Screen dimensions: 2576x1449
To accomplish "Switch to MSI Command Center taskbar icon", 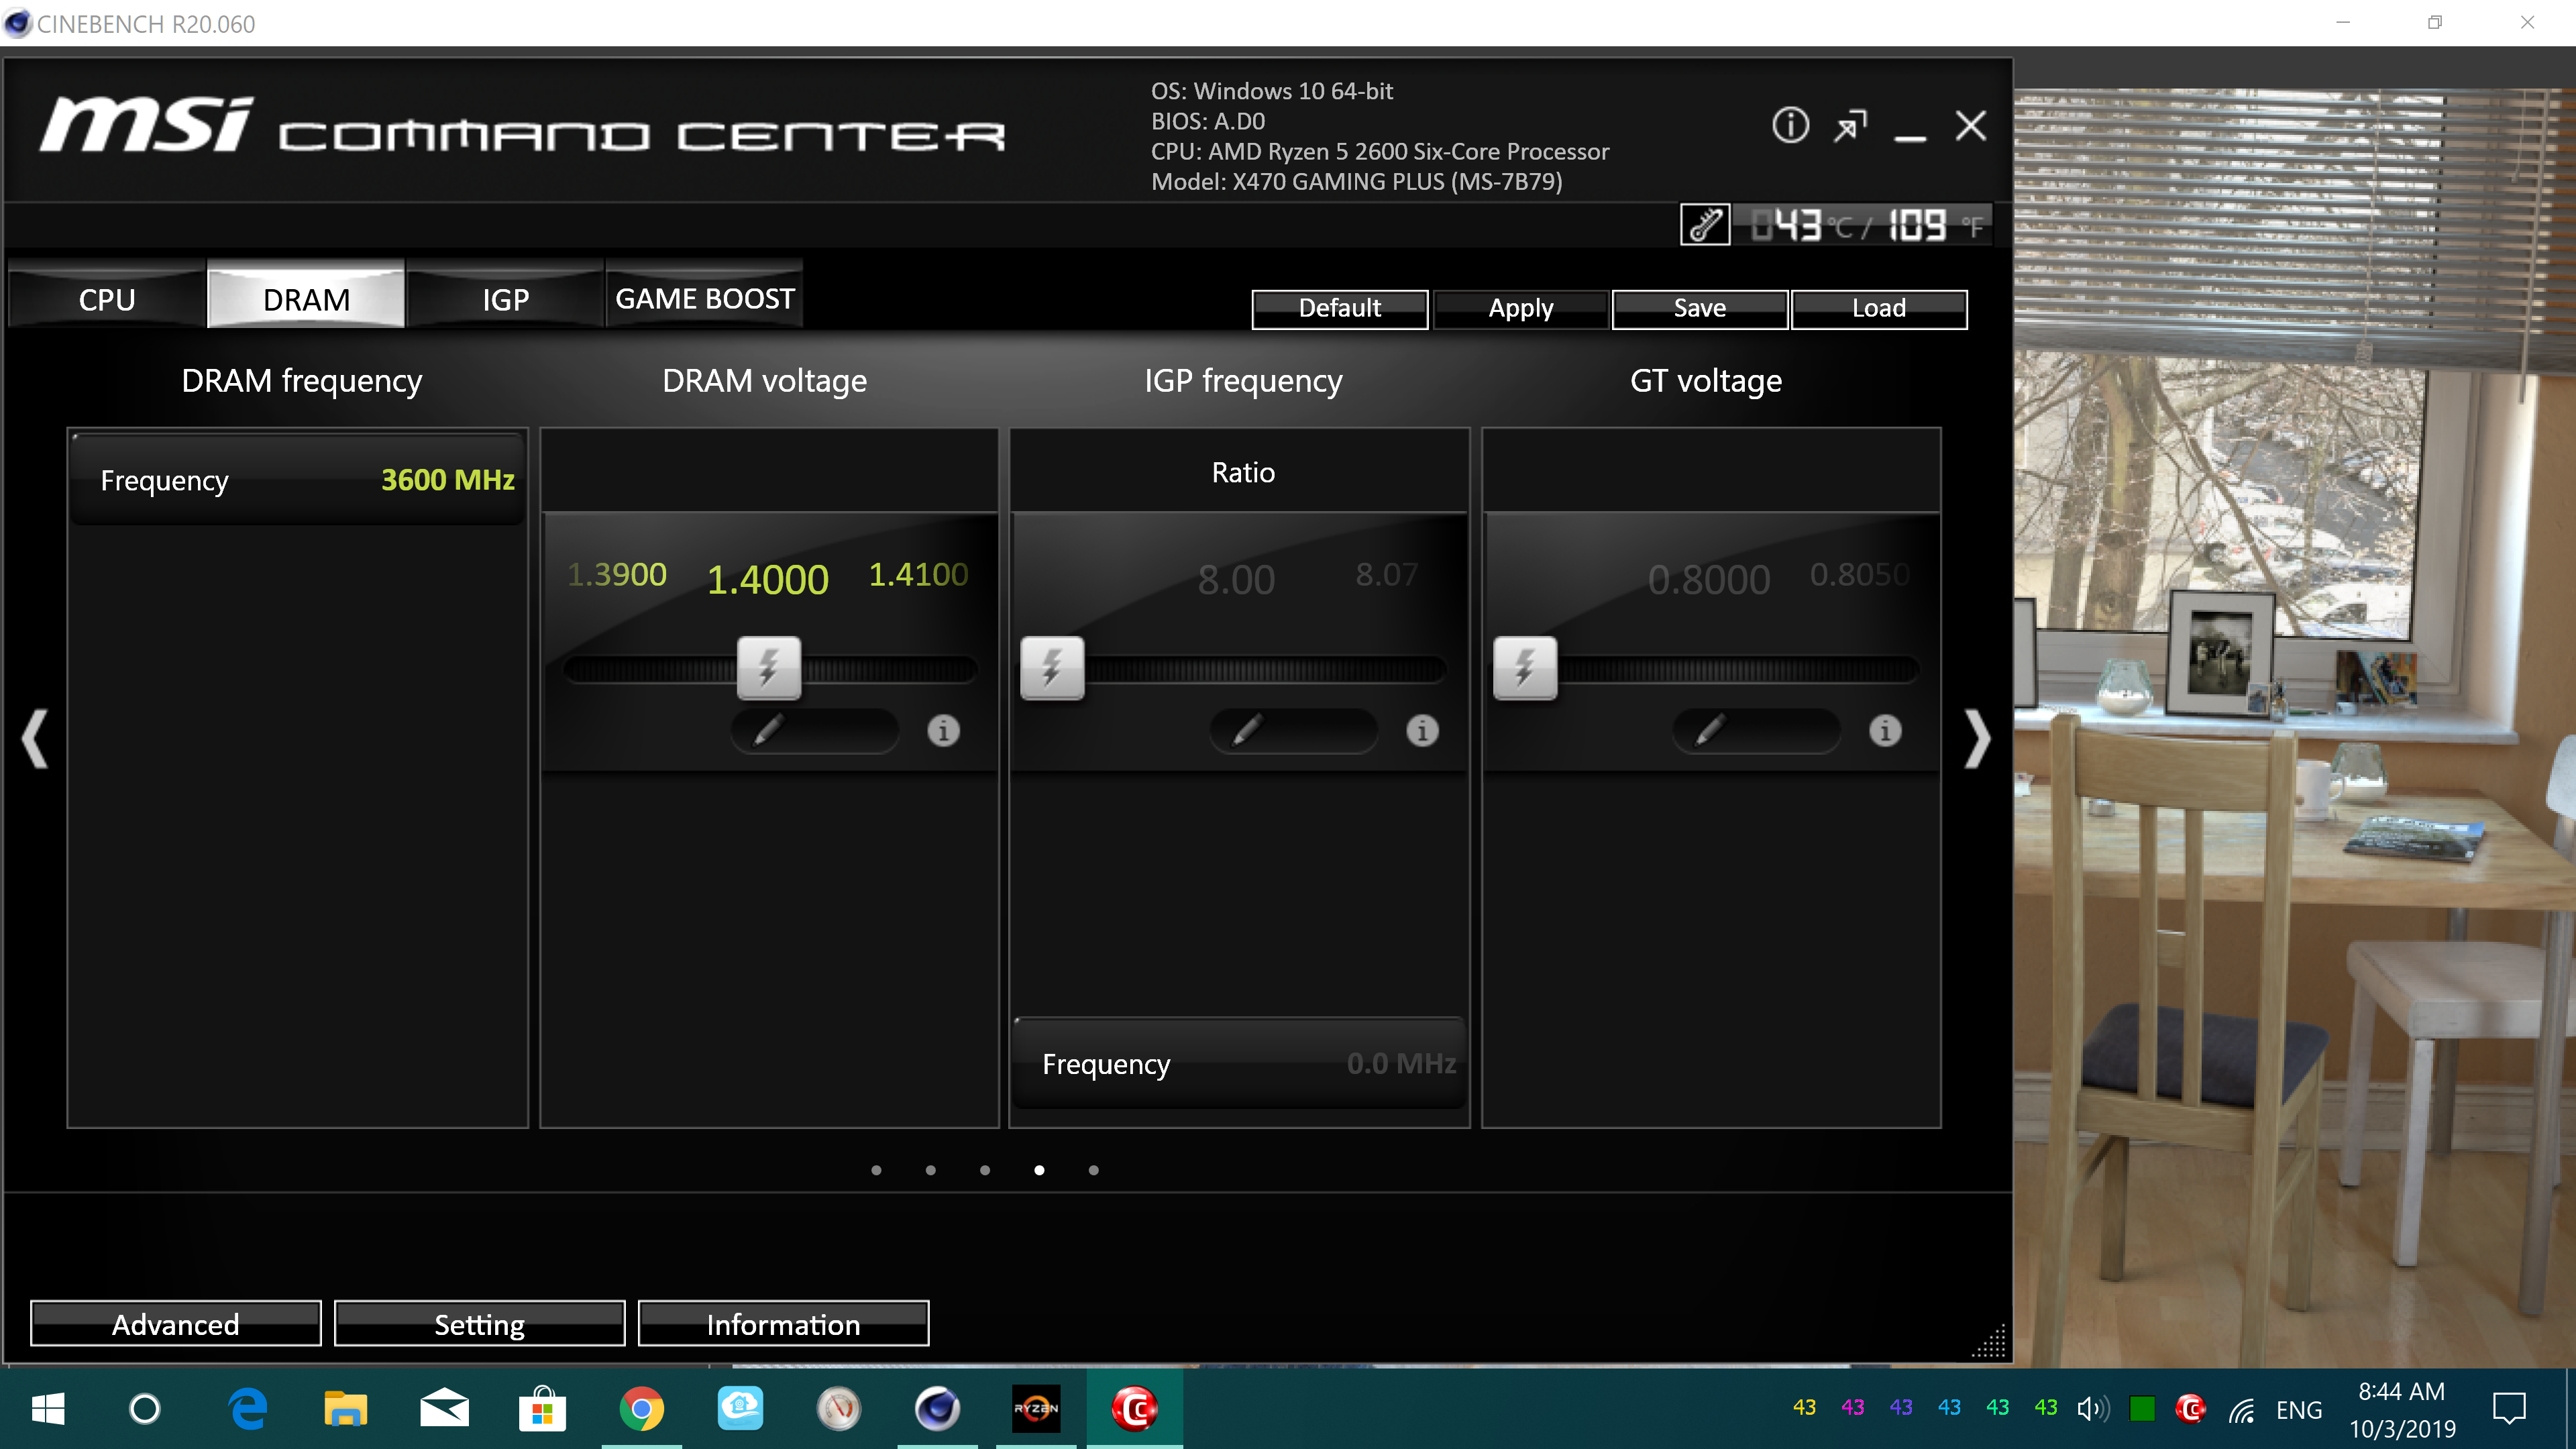I will [x=1134, y=1409].
